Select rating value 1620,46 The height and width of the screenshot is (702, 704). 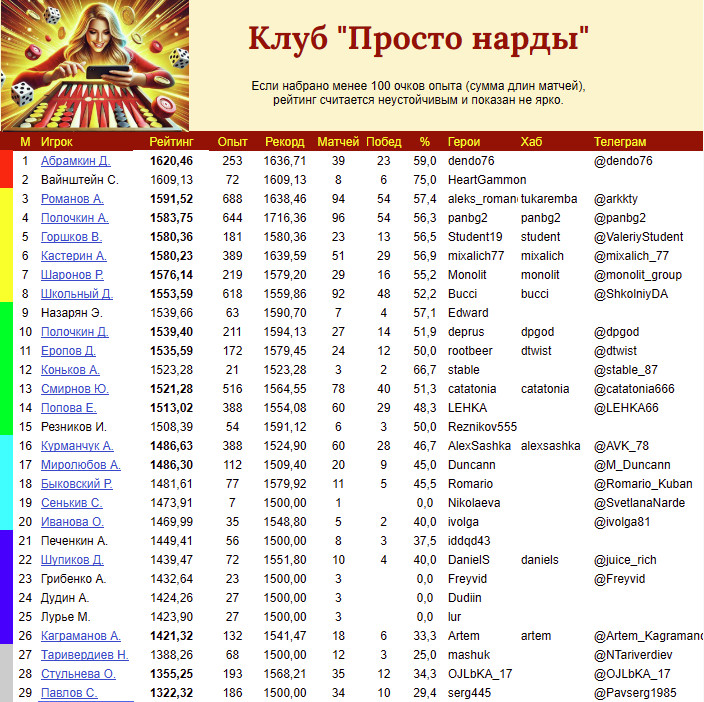point(171,161)
